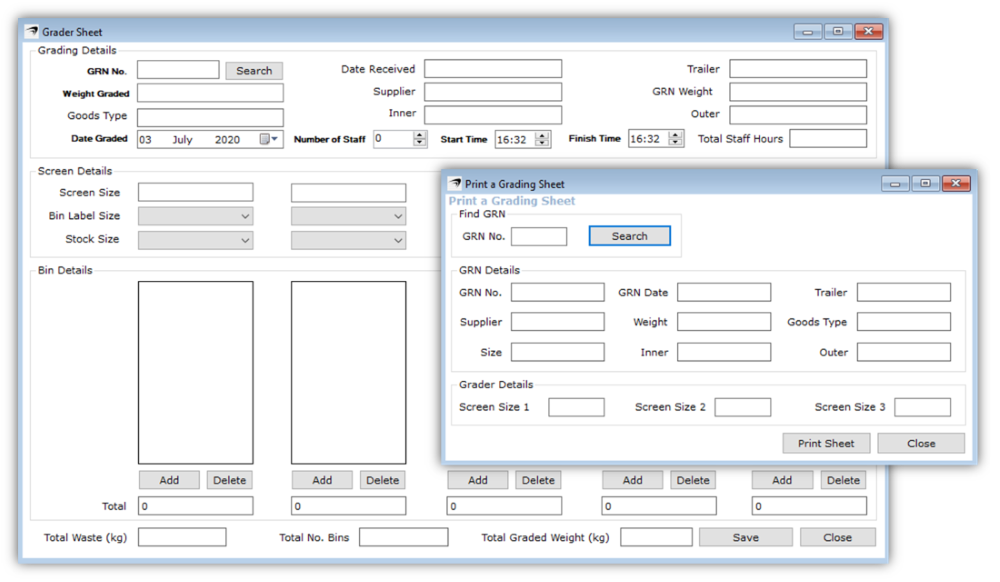Click Grader Sheet title bar app icon
Screen dimensions: 1000x582
click(x=31, y=31)
